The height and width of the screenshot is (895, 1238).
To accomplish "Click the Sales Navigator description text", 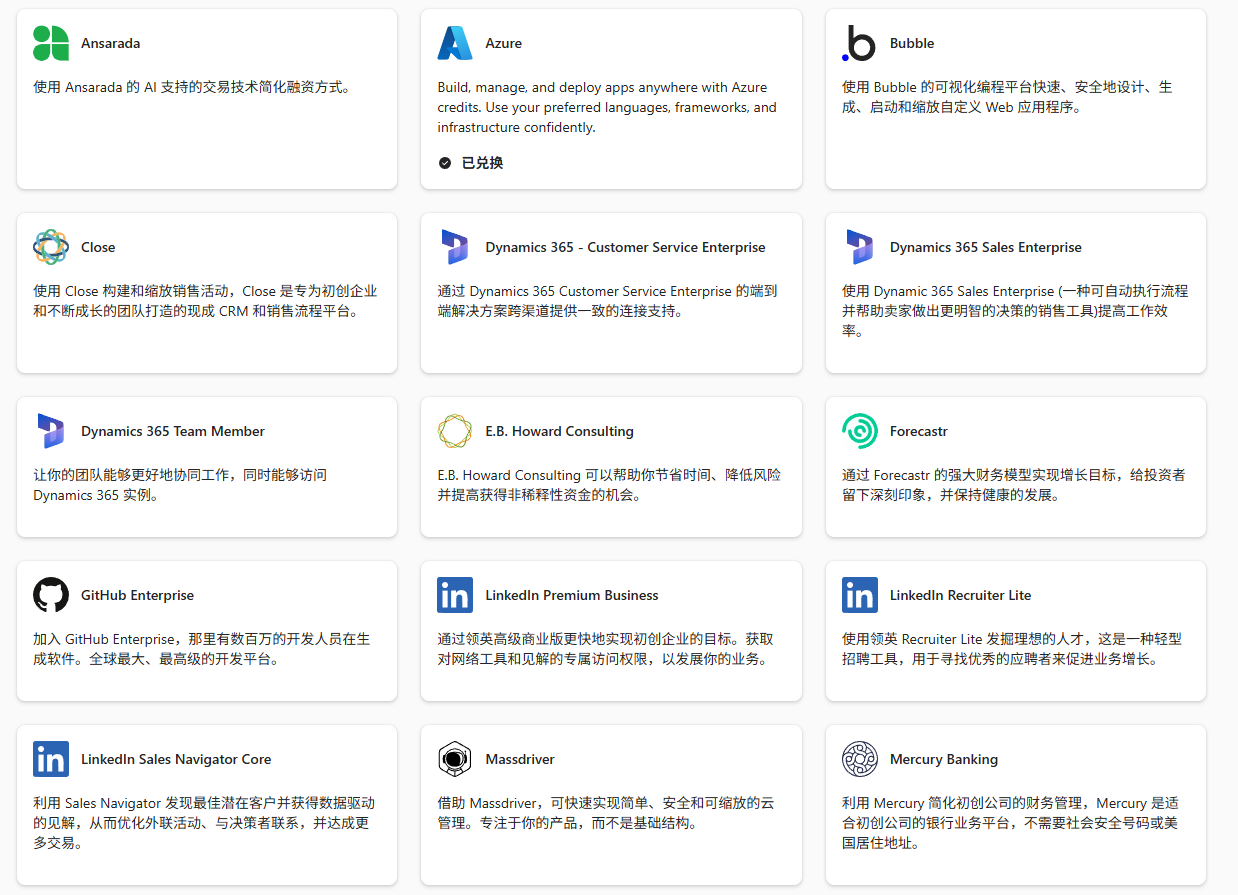I will coord(204,823).
